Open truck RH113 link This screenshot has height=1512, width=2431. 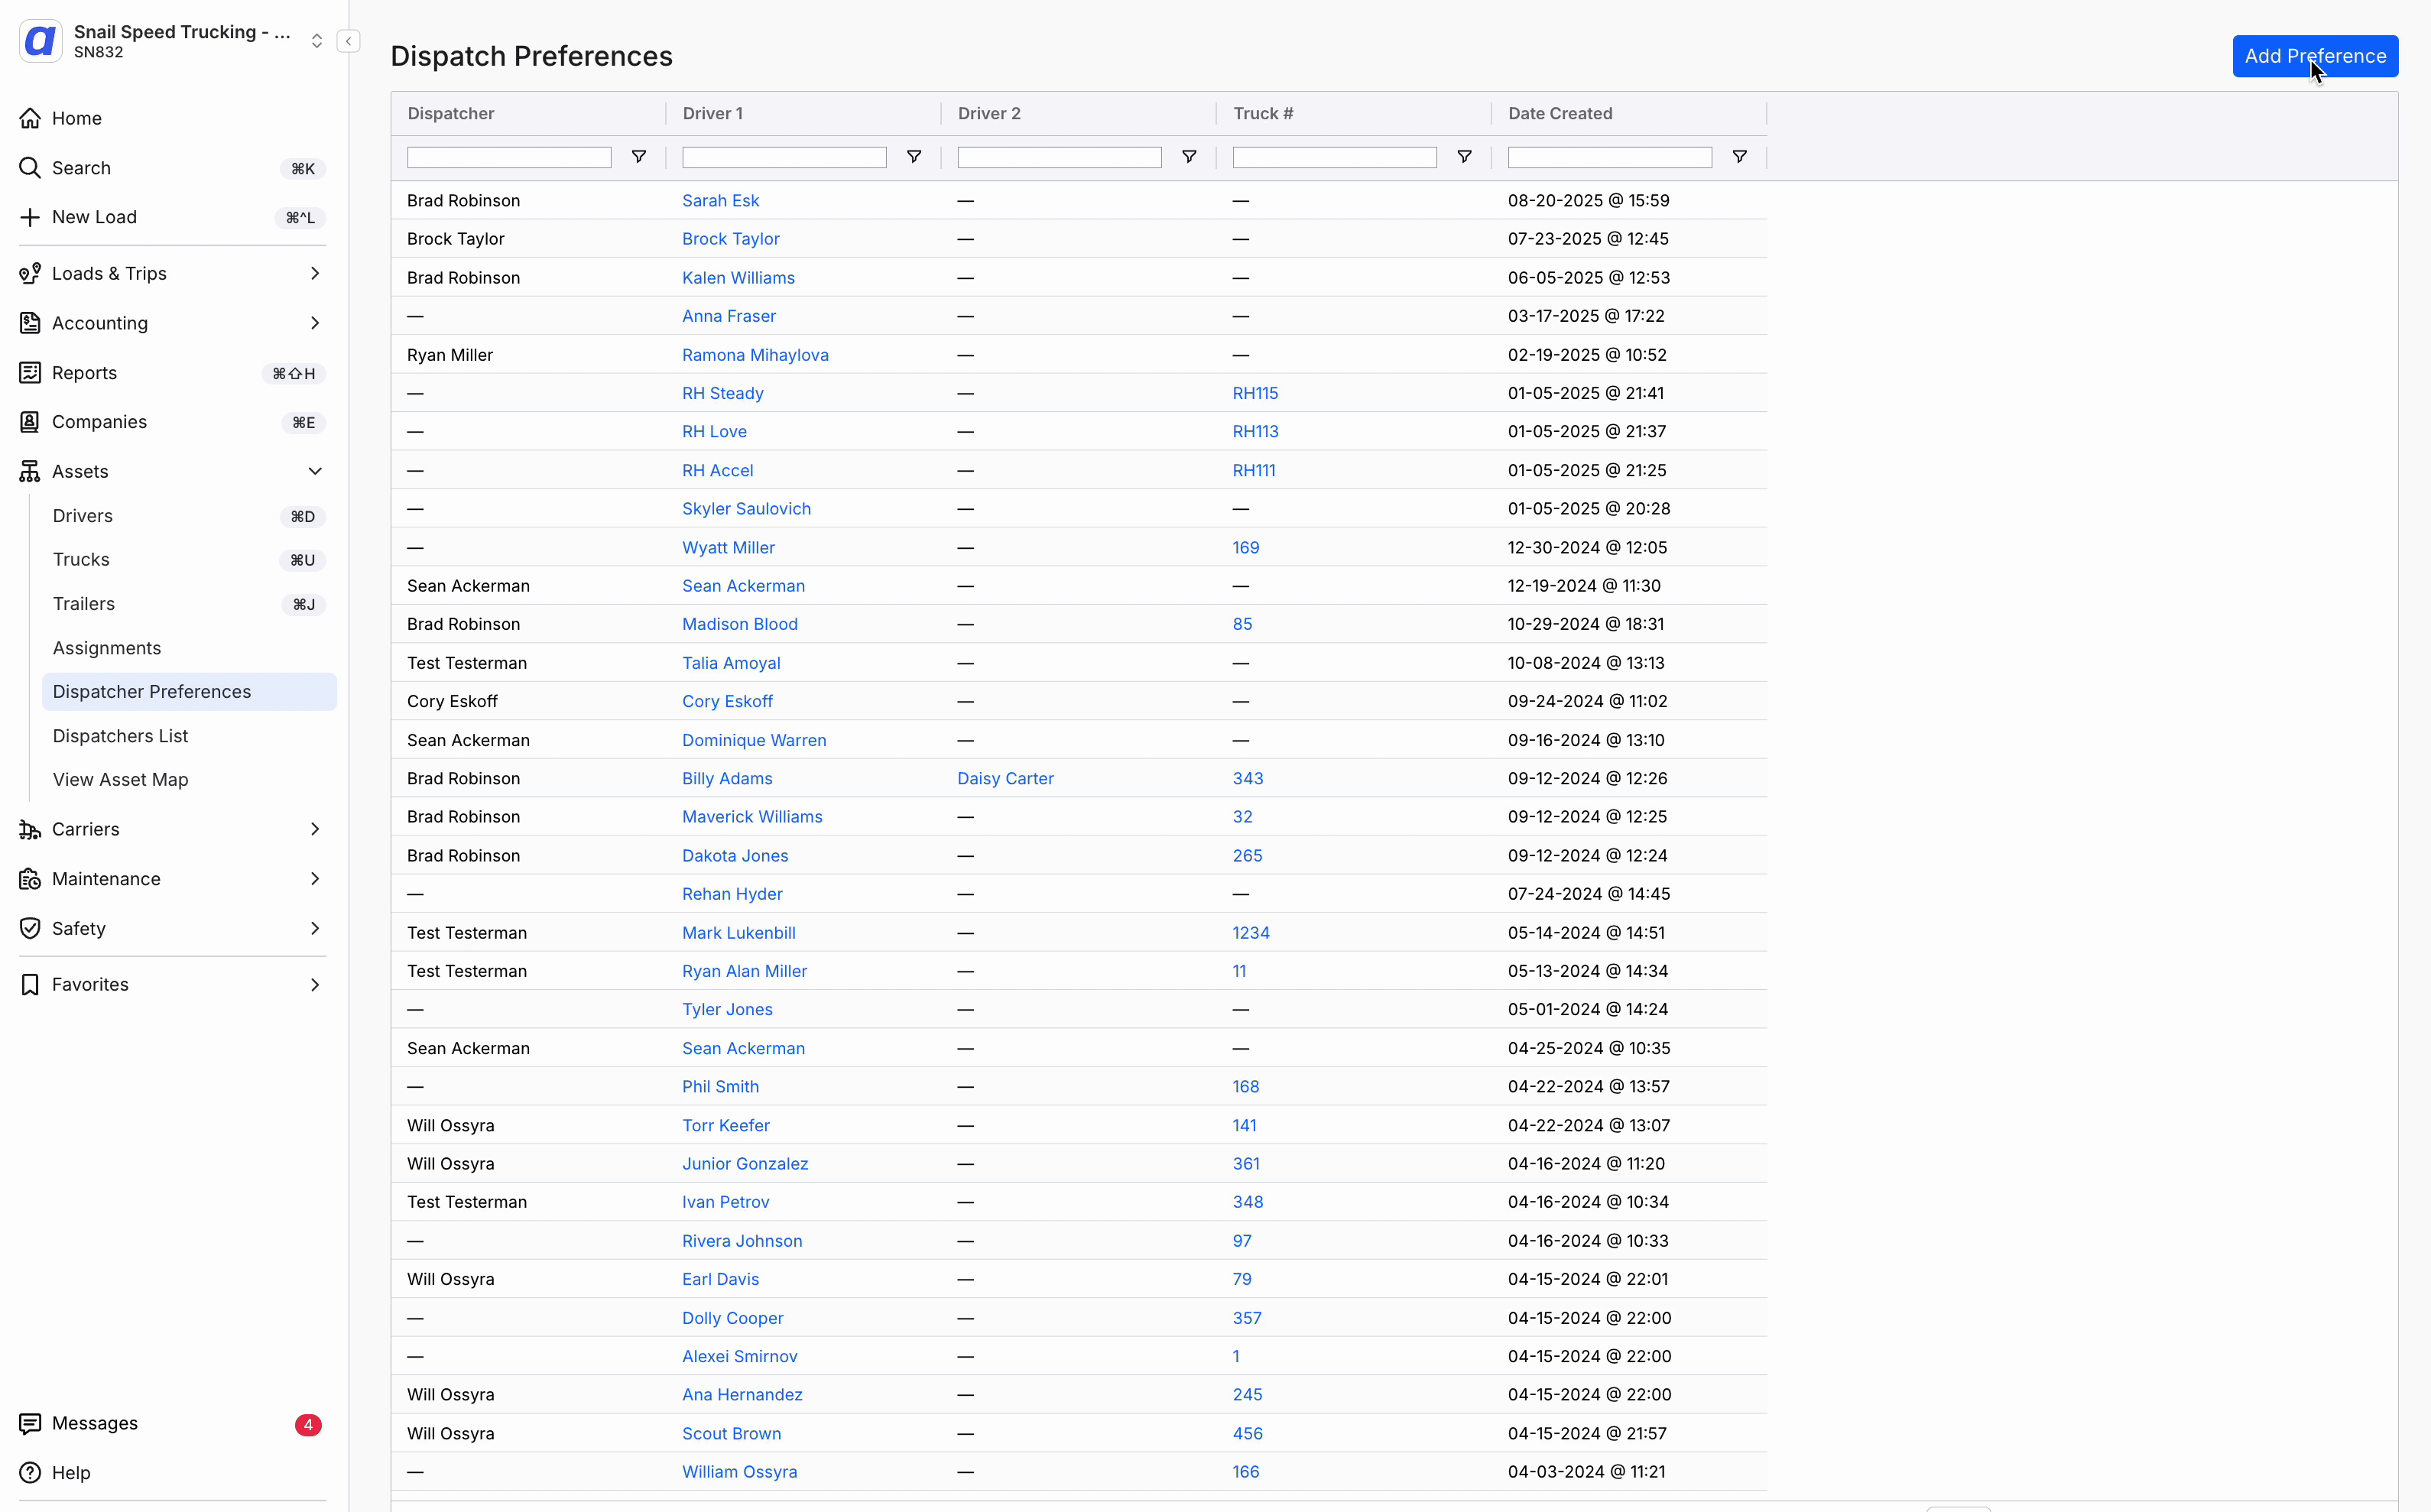tap(1255, 432)
